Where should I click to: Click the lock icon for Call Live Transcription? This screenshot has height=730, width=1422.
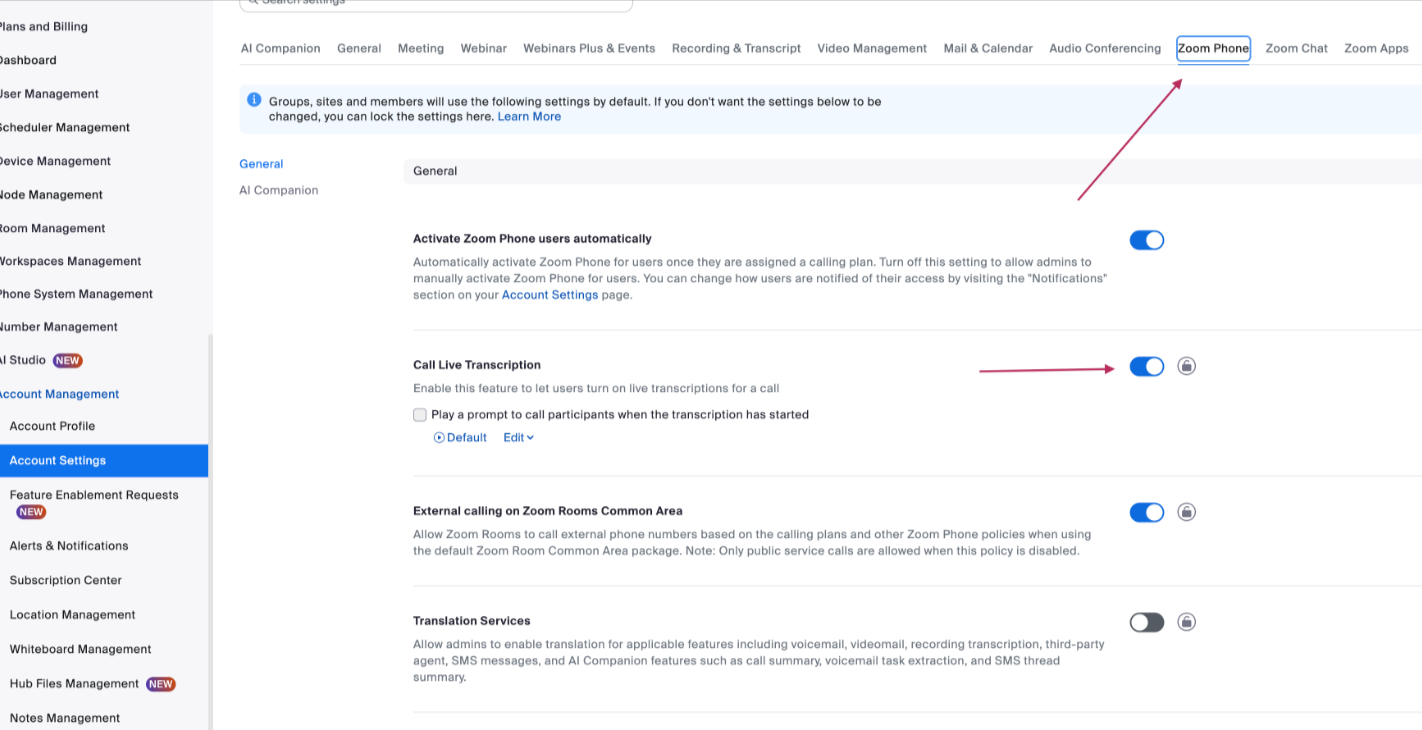point(1186,366)
